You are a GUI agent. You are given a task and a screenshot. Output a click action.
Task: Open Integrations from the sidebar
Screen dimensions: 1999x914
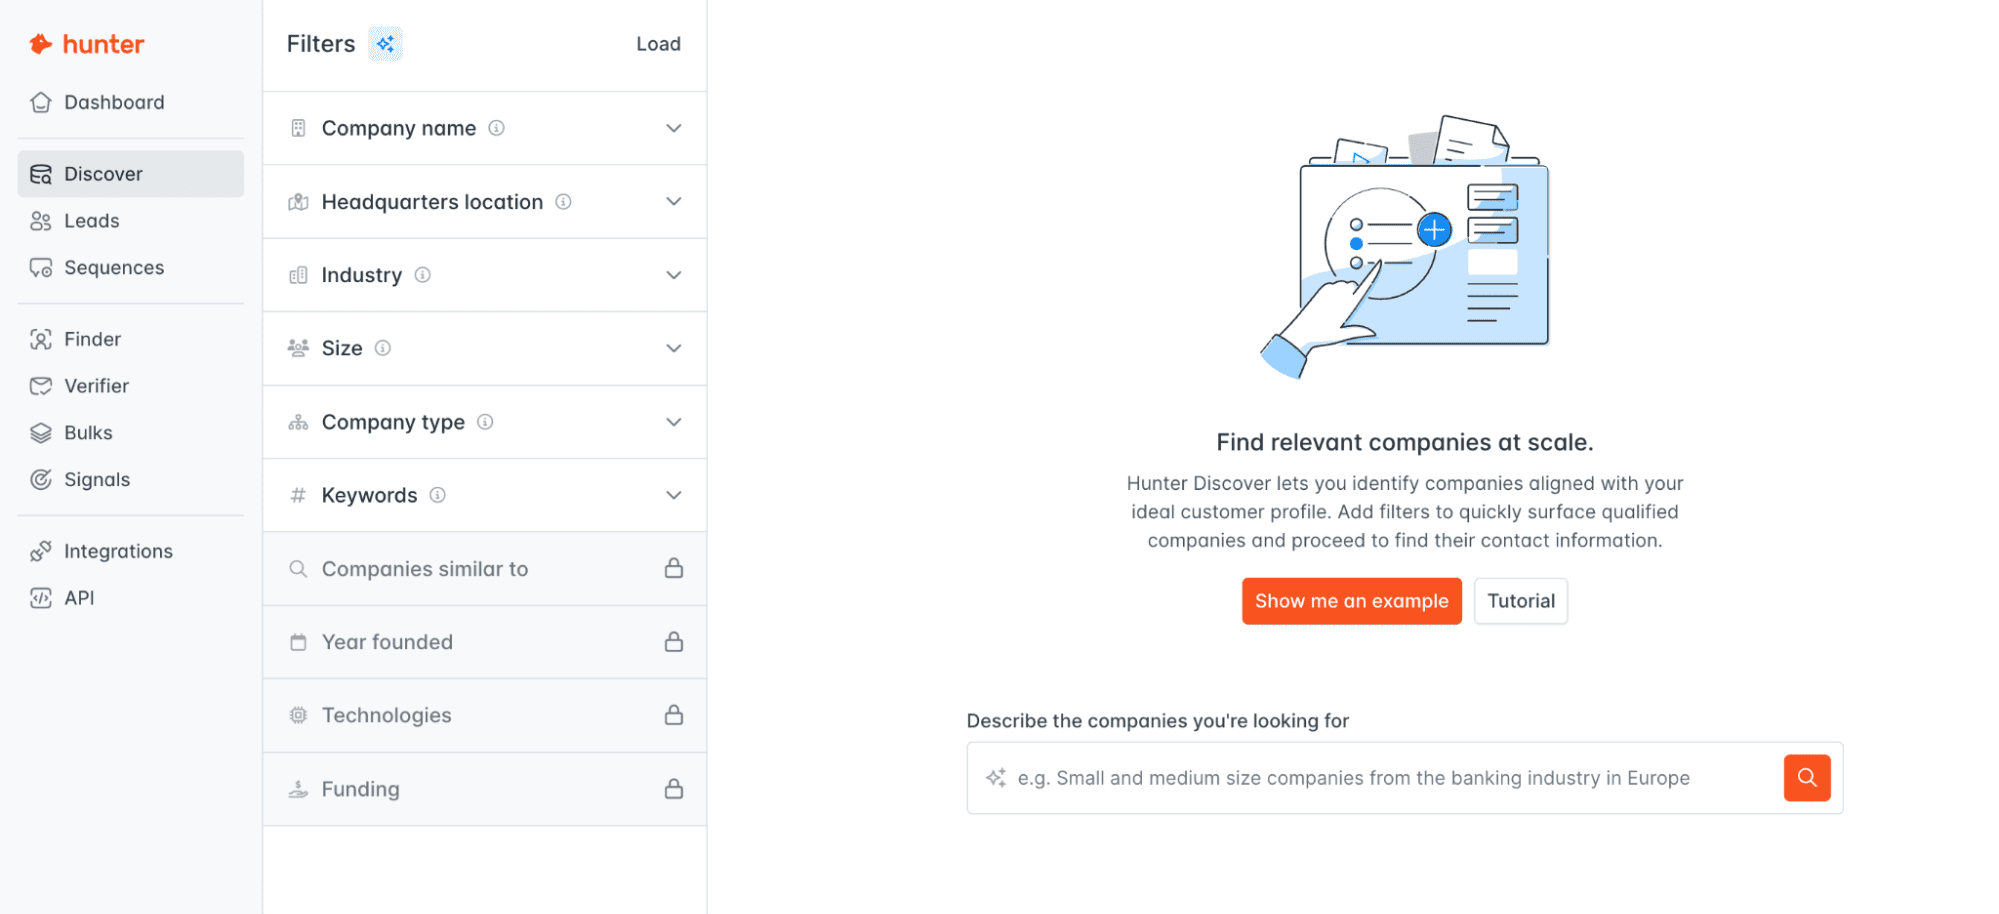tap(118, 551)
